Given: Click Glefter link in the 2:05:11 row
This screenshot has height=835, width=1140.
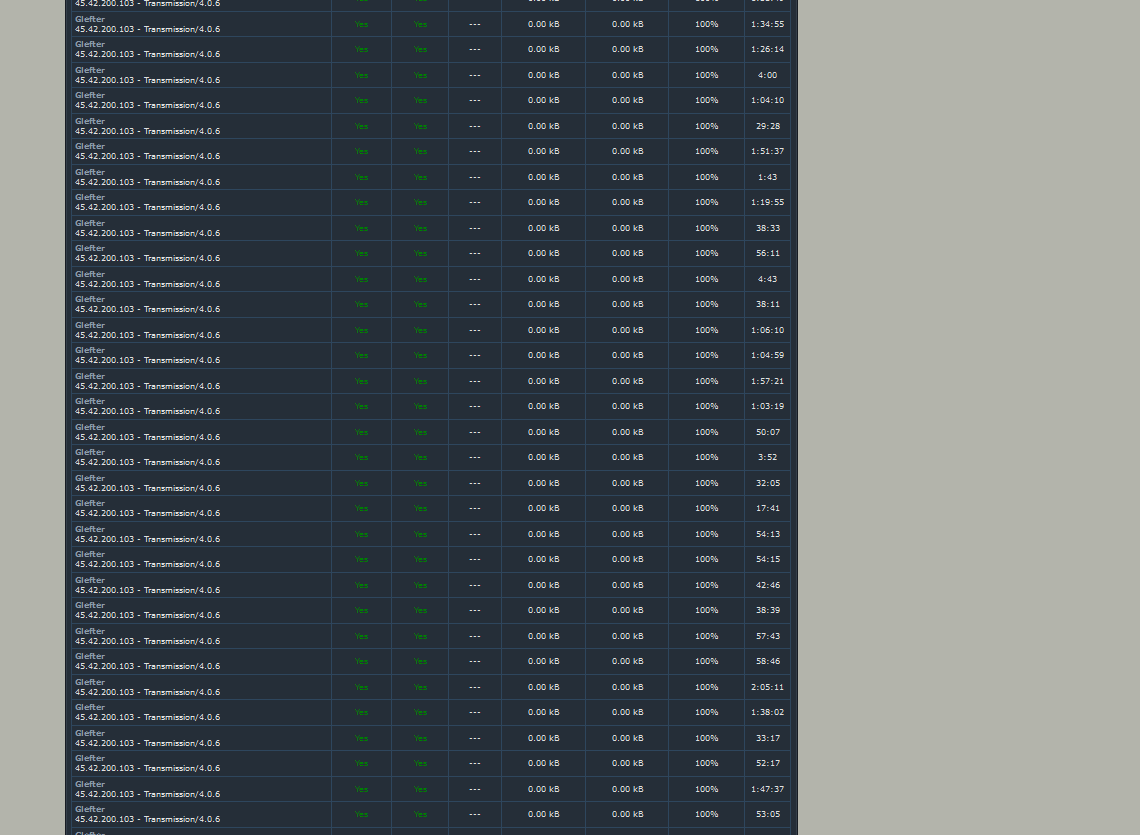Looking at the screenshot, I should point(90,682).
